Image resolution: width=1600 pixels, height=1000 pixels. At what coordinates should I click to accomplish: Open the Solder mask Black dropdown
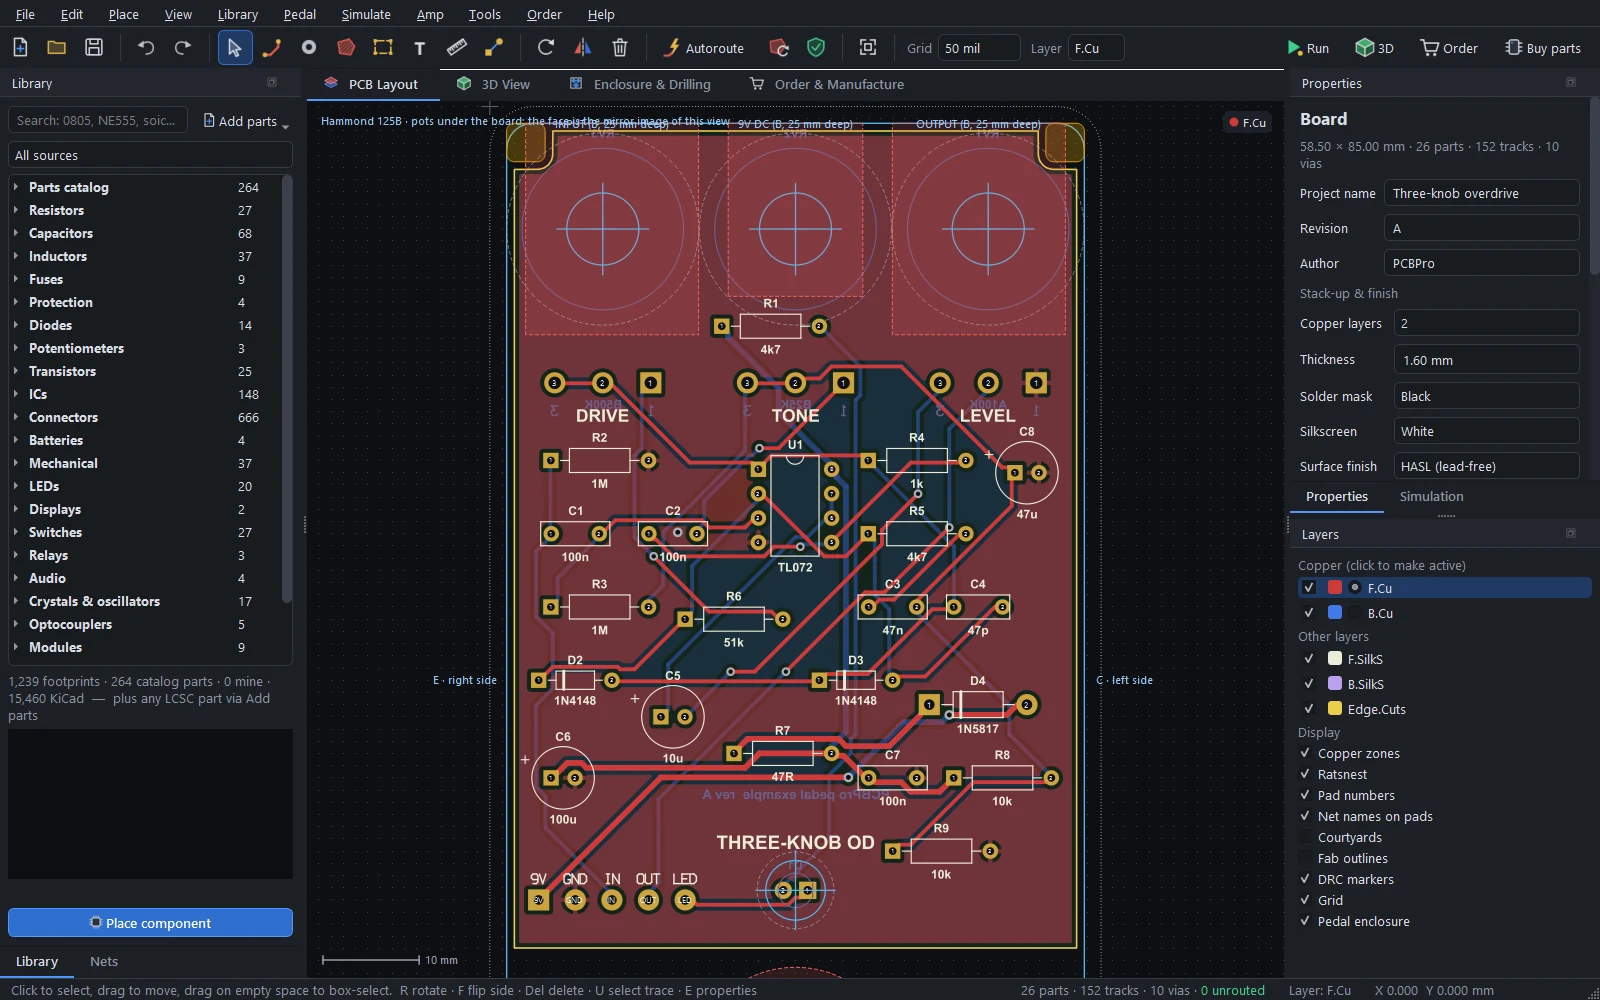(1486, 396)
